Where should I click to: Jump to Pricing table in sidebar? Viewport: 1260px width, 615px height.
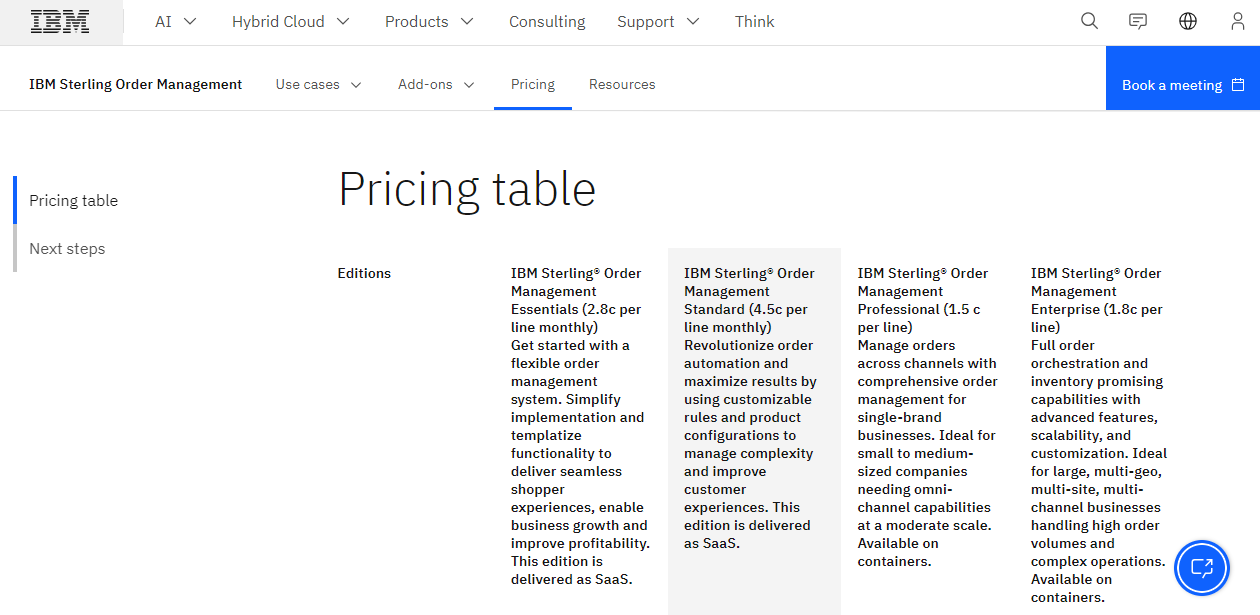point(74,200)
